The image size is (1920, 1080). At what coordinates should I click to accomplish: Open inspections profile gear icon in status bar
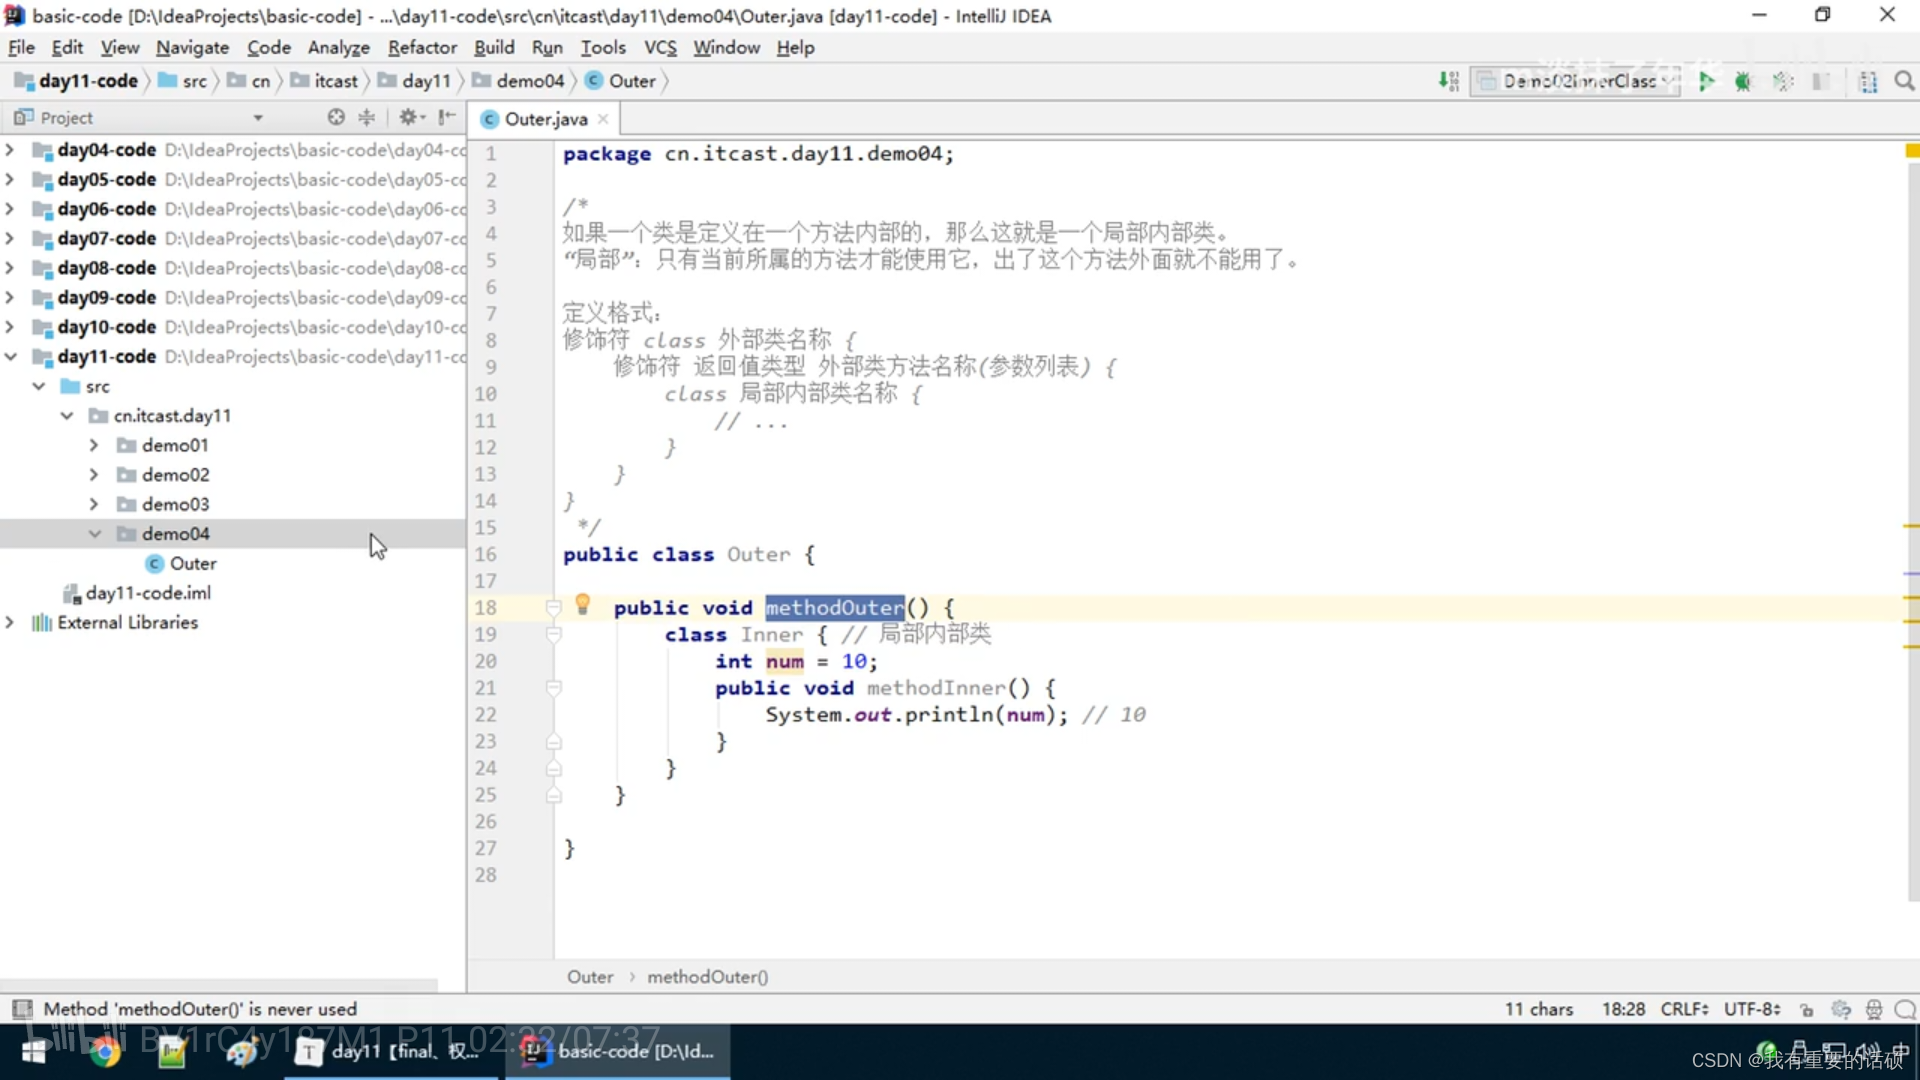tap(1841, 1009)
